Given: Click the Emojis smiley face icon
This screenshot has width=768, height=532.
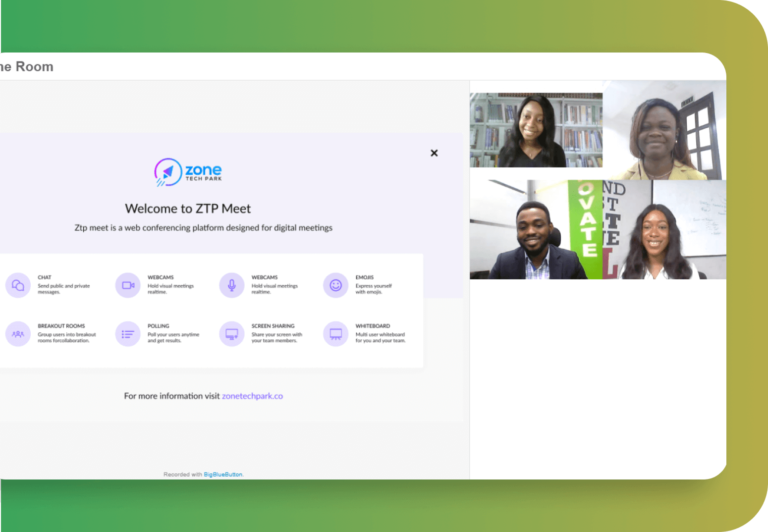Looking at the screenshot, I should click(x=336, y=285).
